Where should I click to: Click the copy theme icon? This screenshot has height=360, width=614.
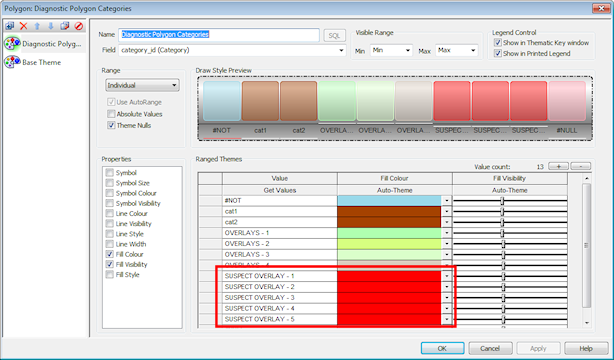[x=65, y=26]
